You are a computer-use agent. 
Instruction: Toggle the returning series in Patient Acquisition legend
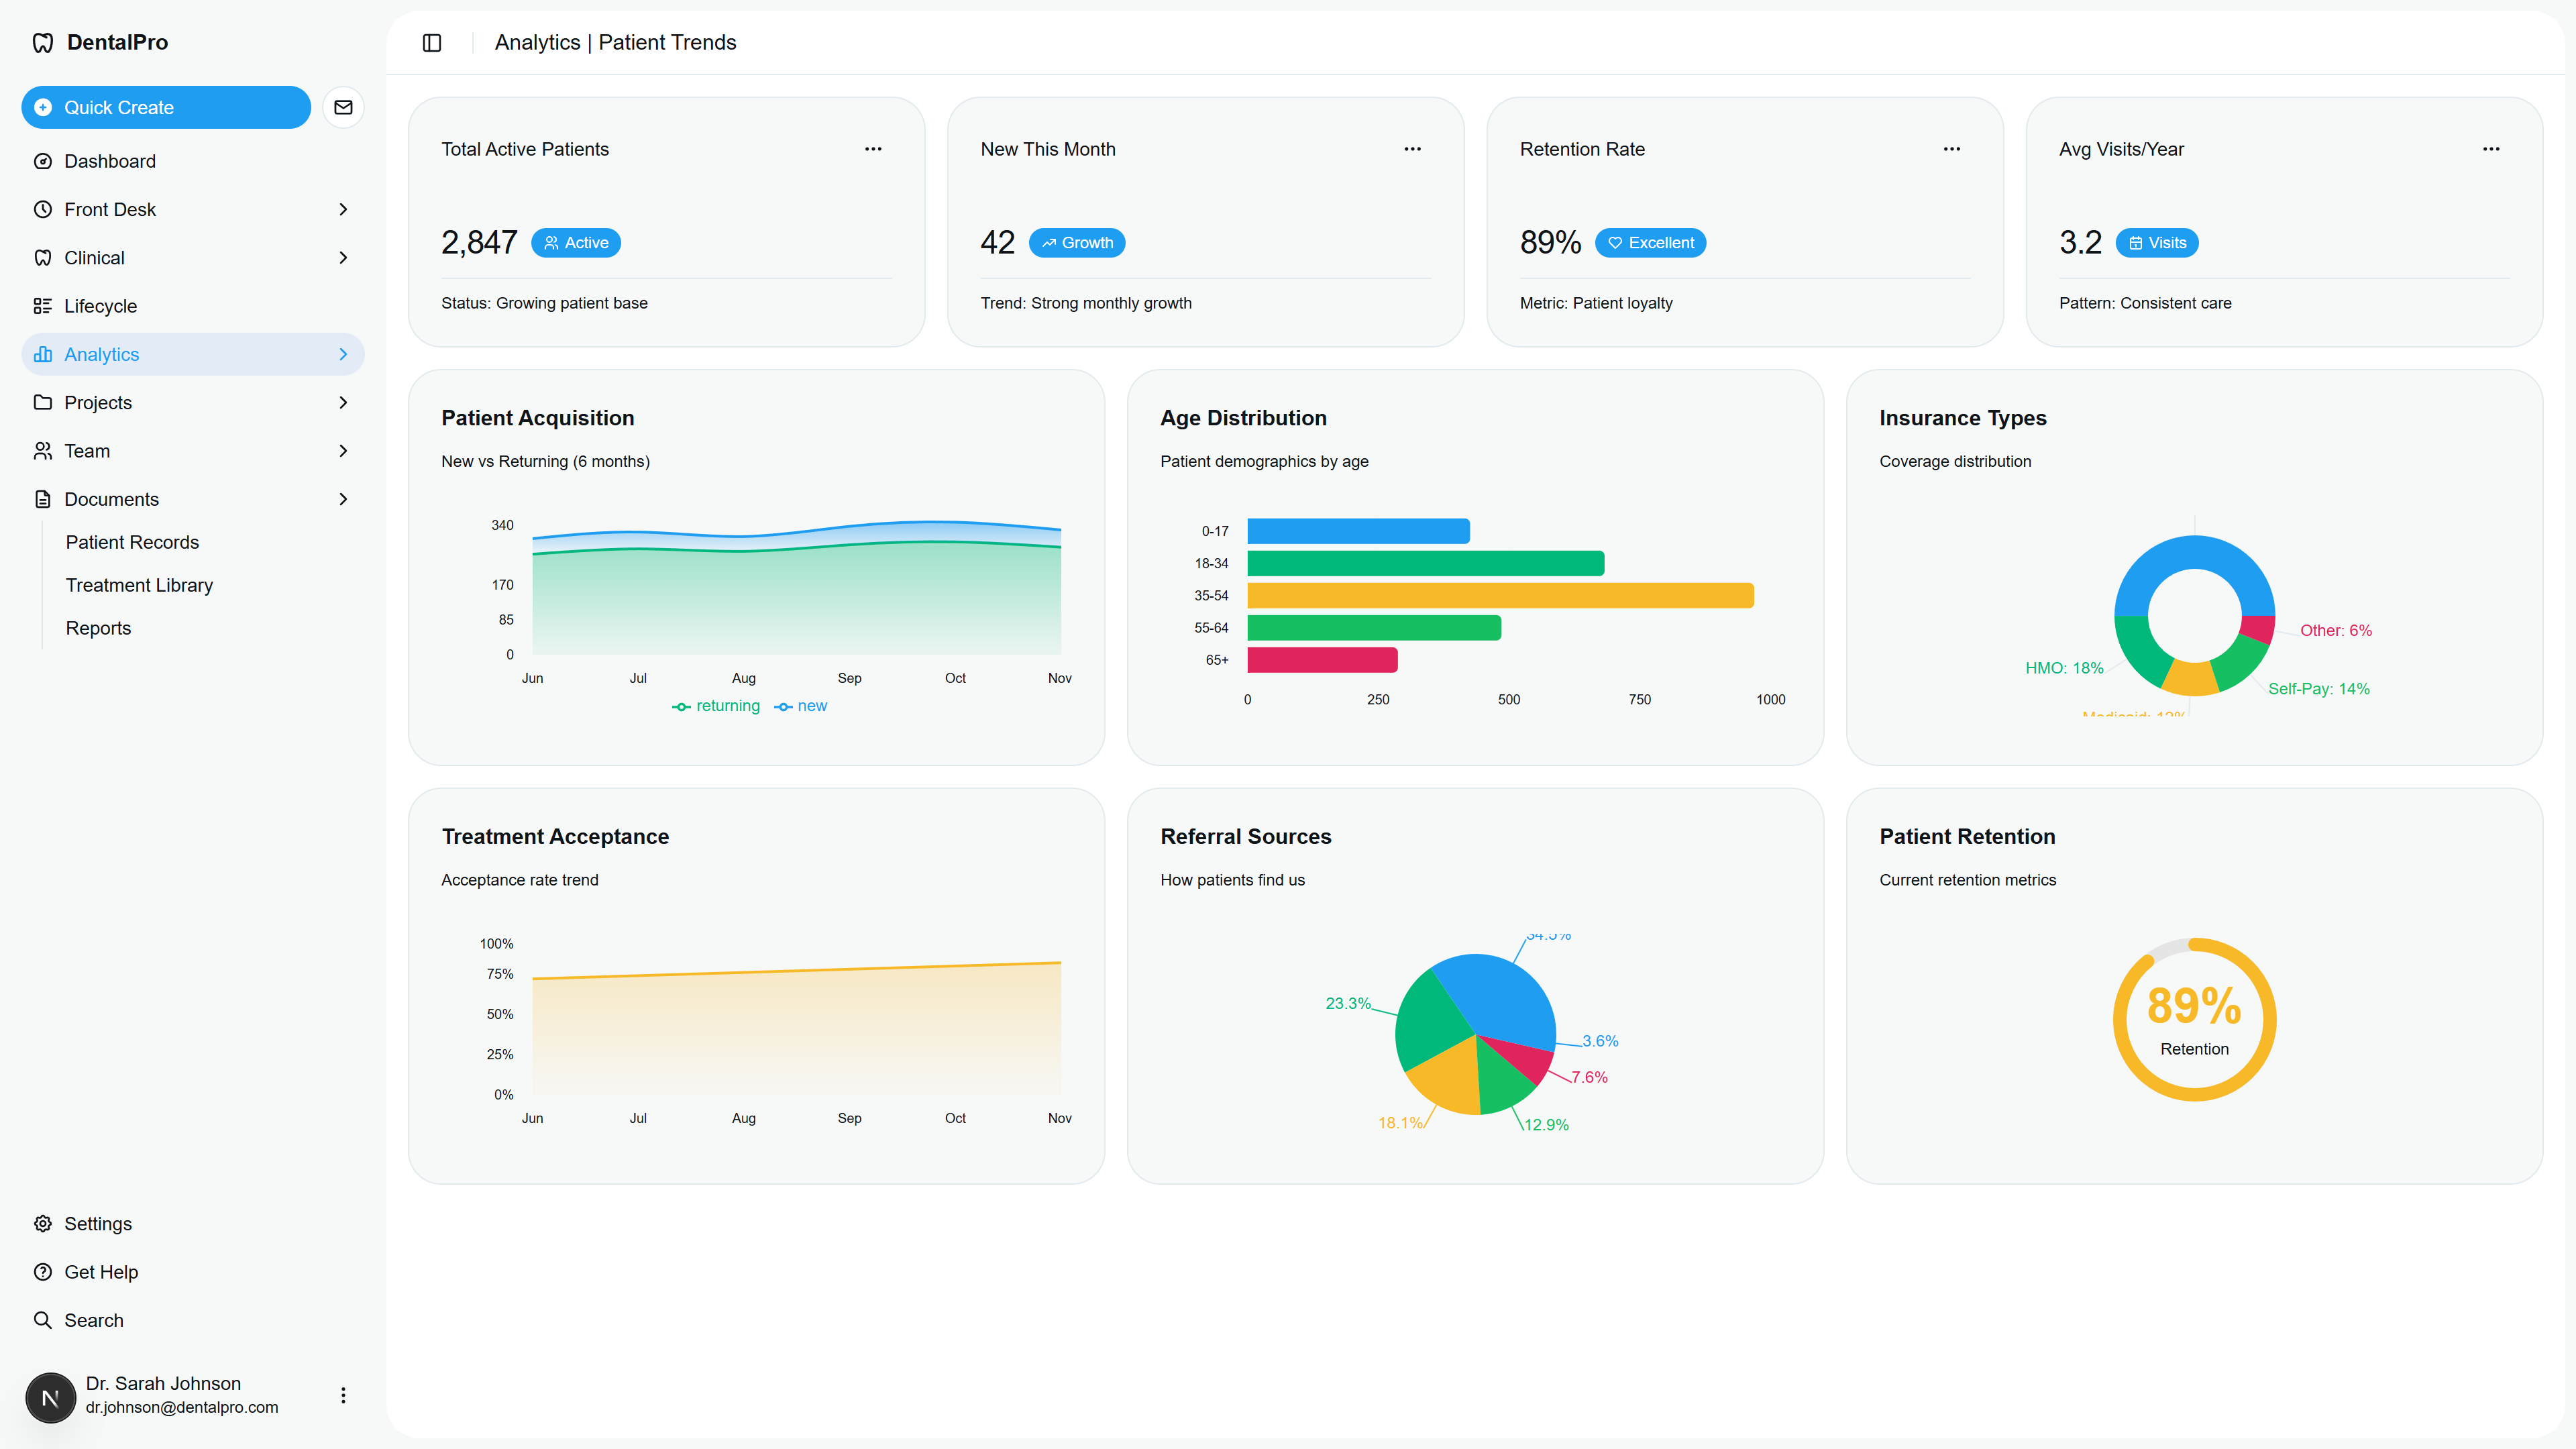point(716,706)
